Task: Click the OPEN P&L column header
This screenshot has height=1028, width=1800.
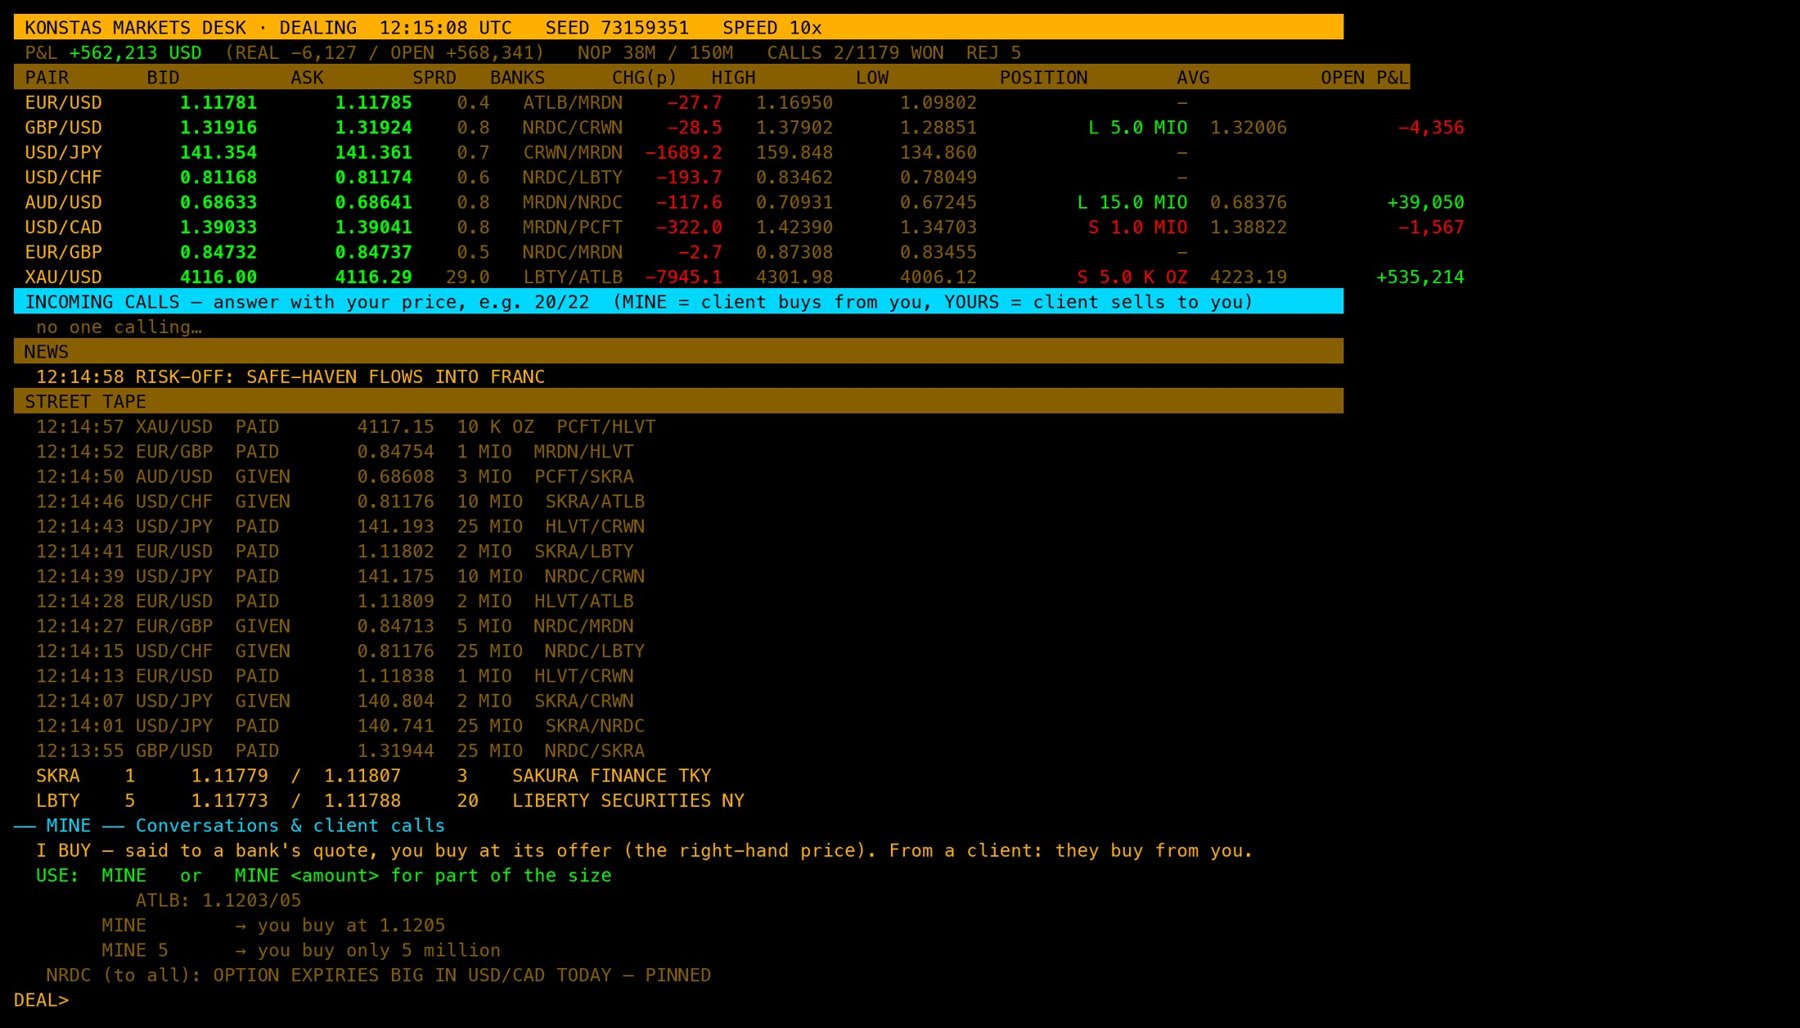Action: 1364,77
